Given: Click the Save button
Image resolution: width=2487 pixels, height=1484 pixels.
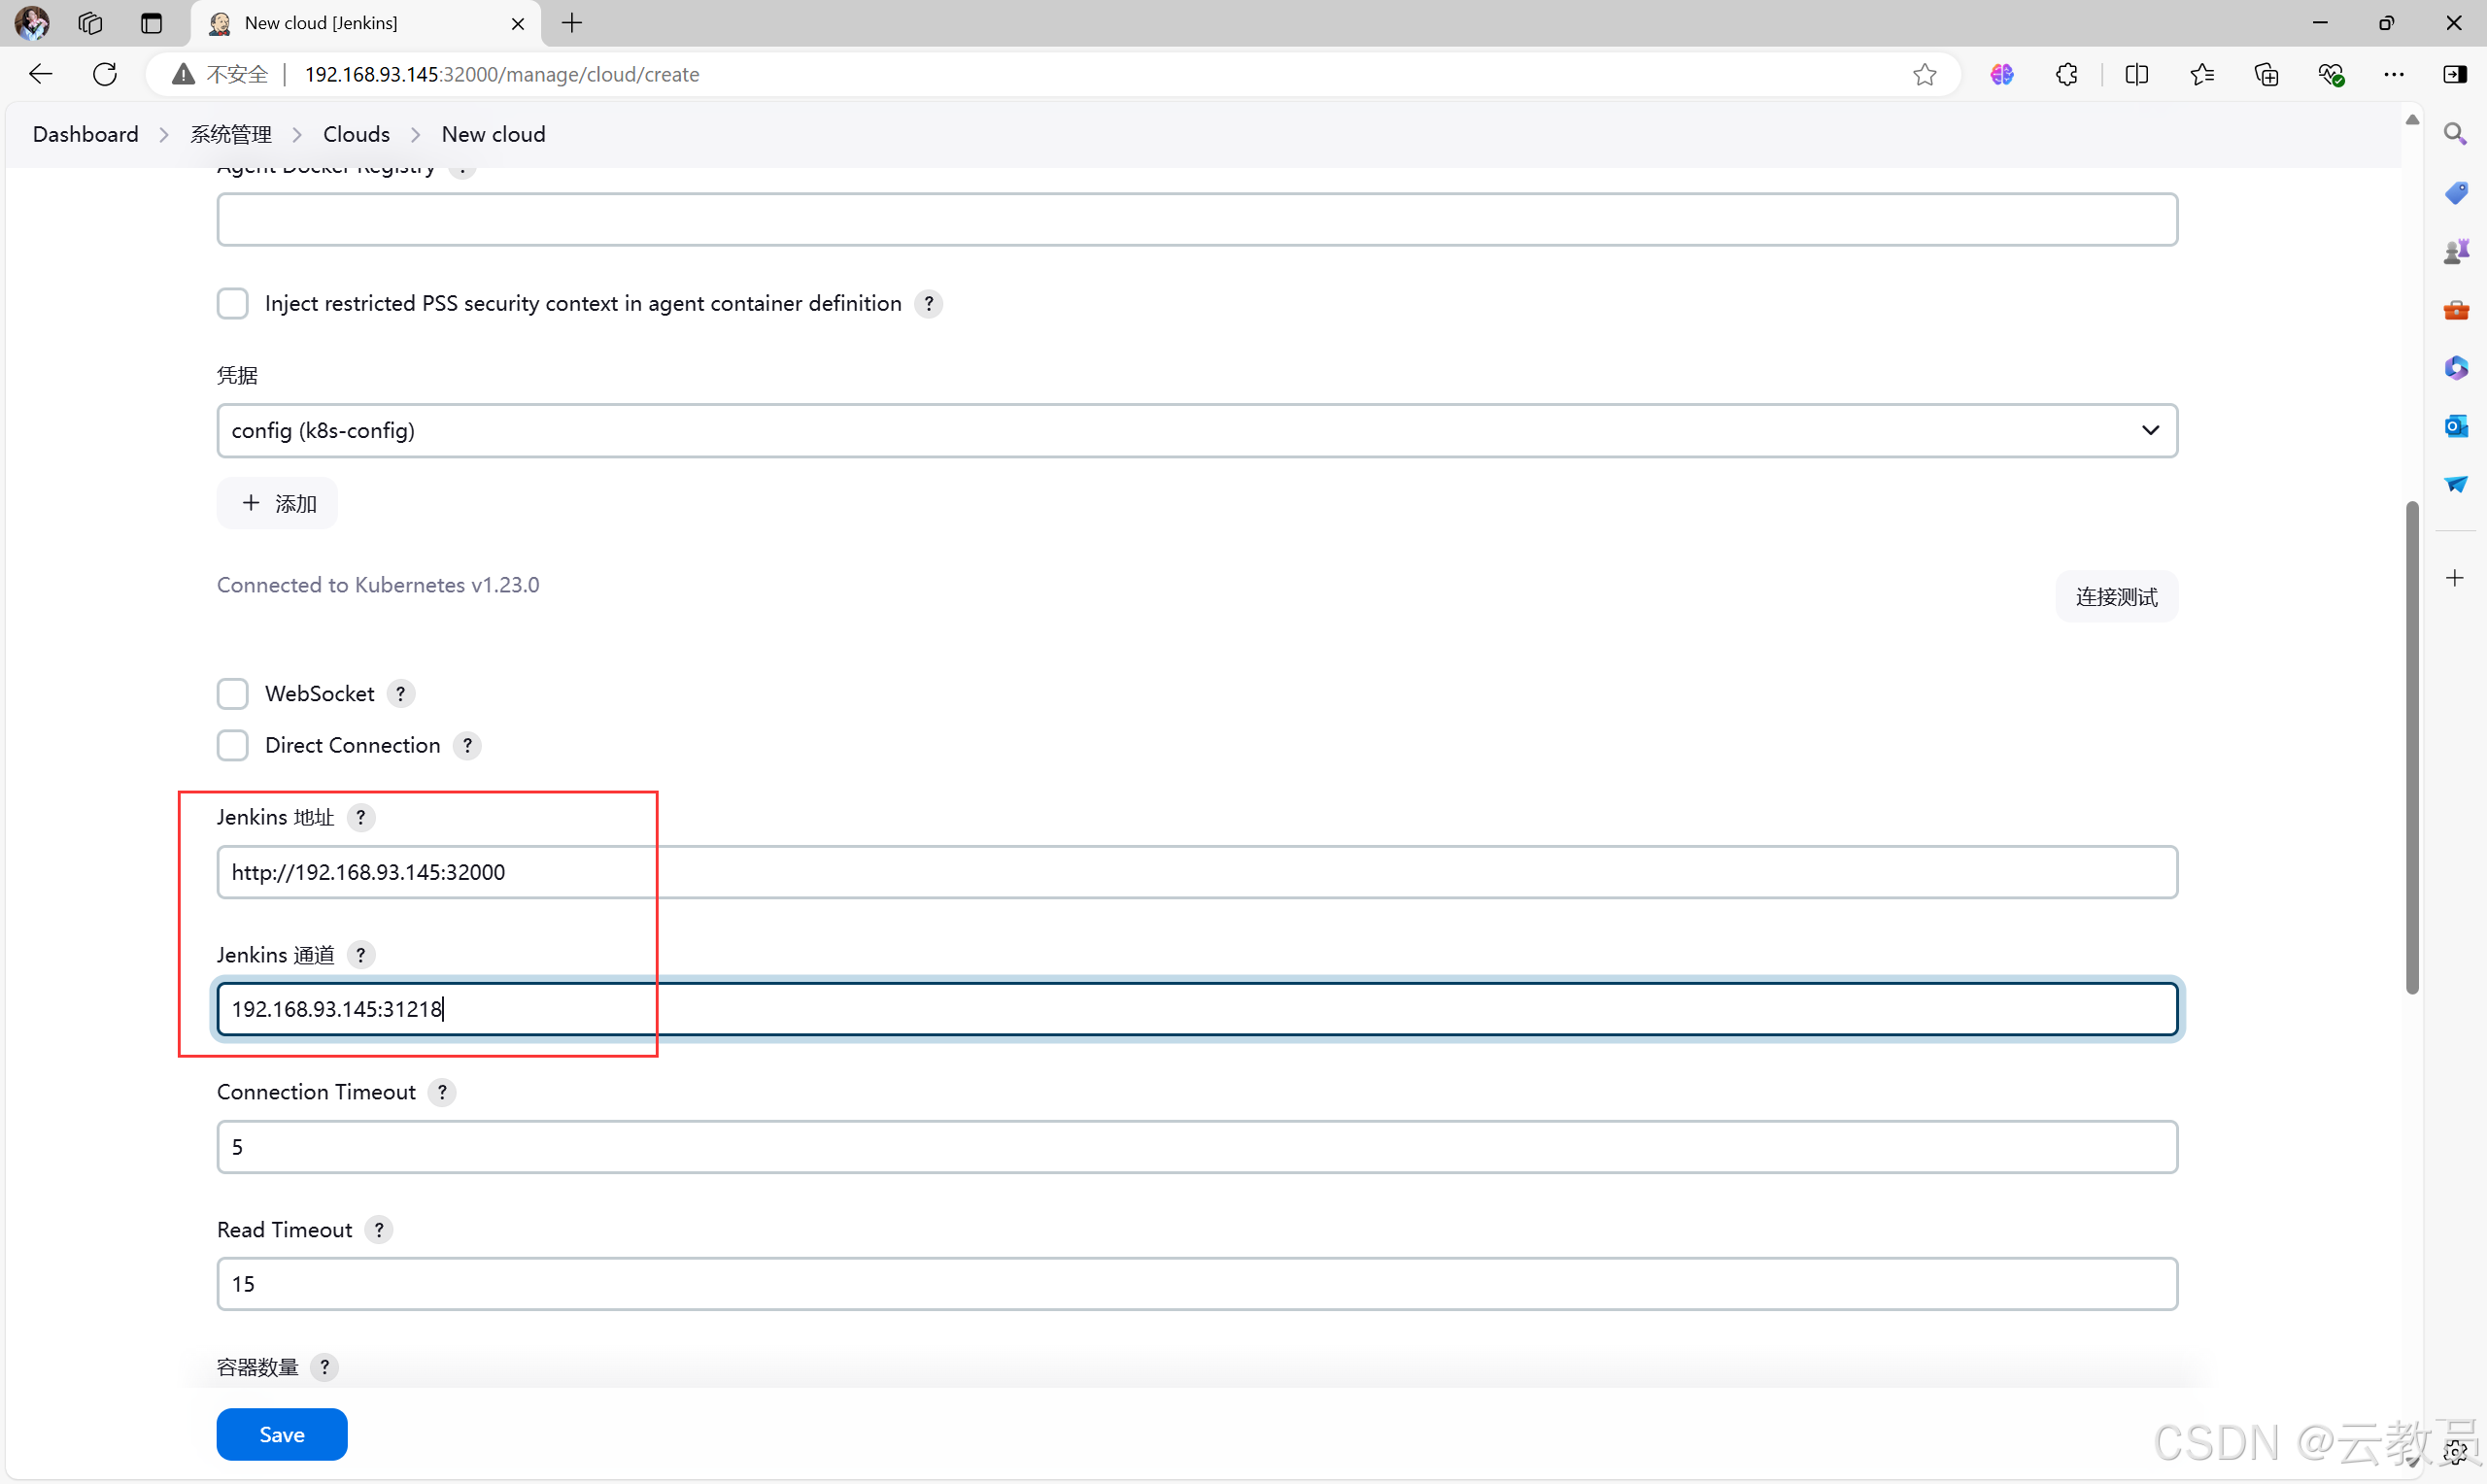Looking at the screenshot, I should pyautogui.click(x=282, y=1434).
